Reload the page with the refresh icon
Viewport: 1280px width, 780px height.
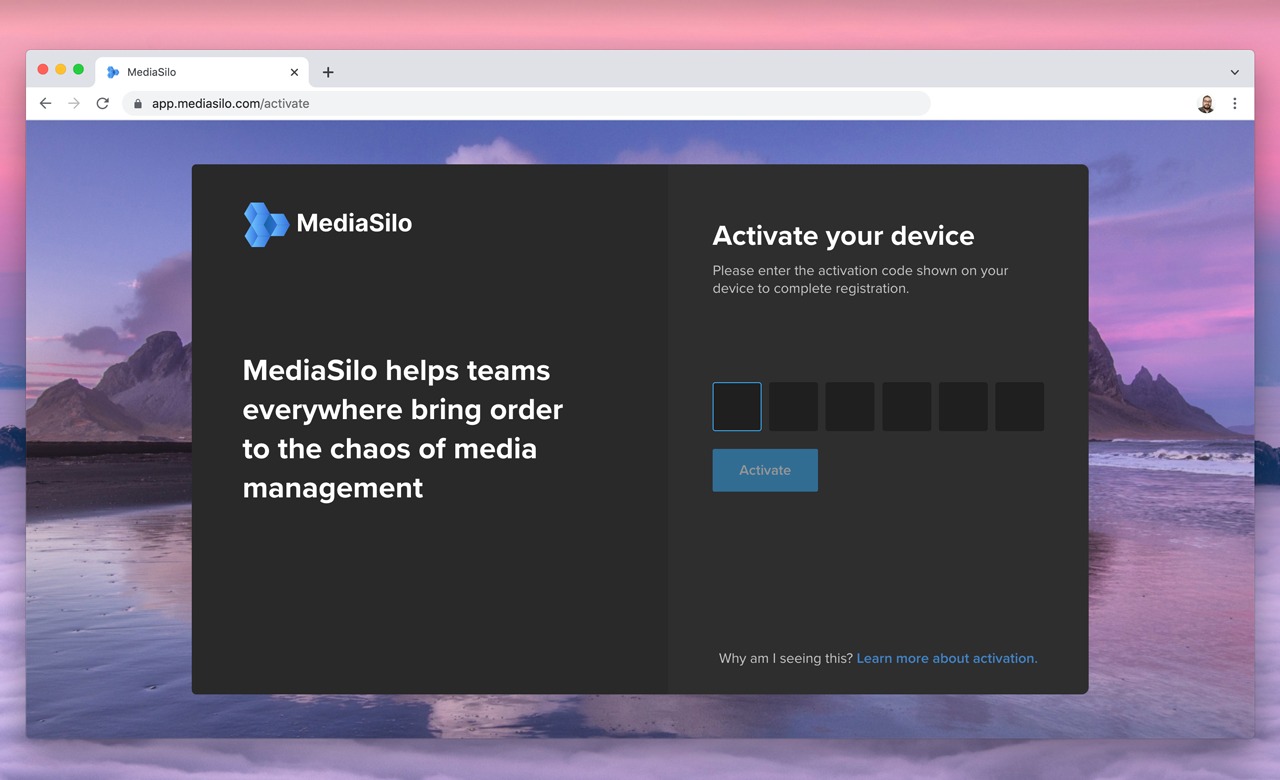[x=102, y=103]
